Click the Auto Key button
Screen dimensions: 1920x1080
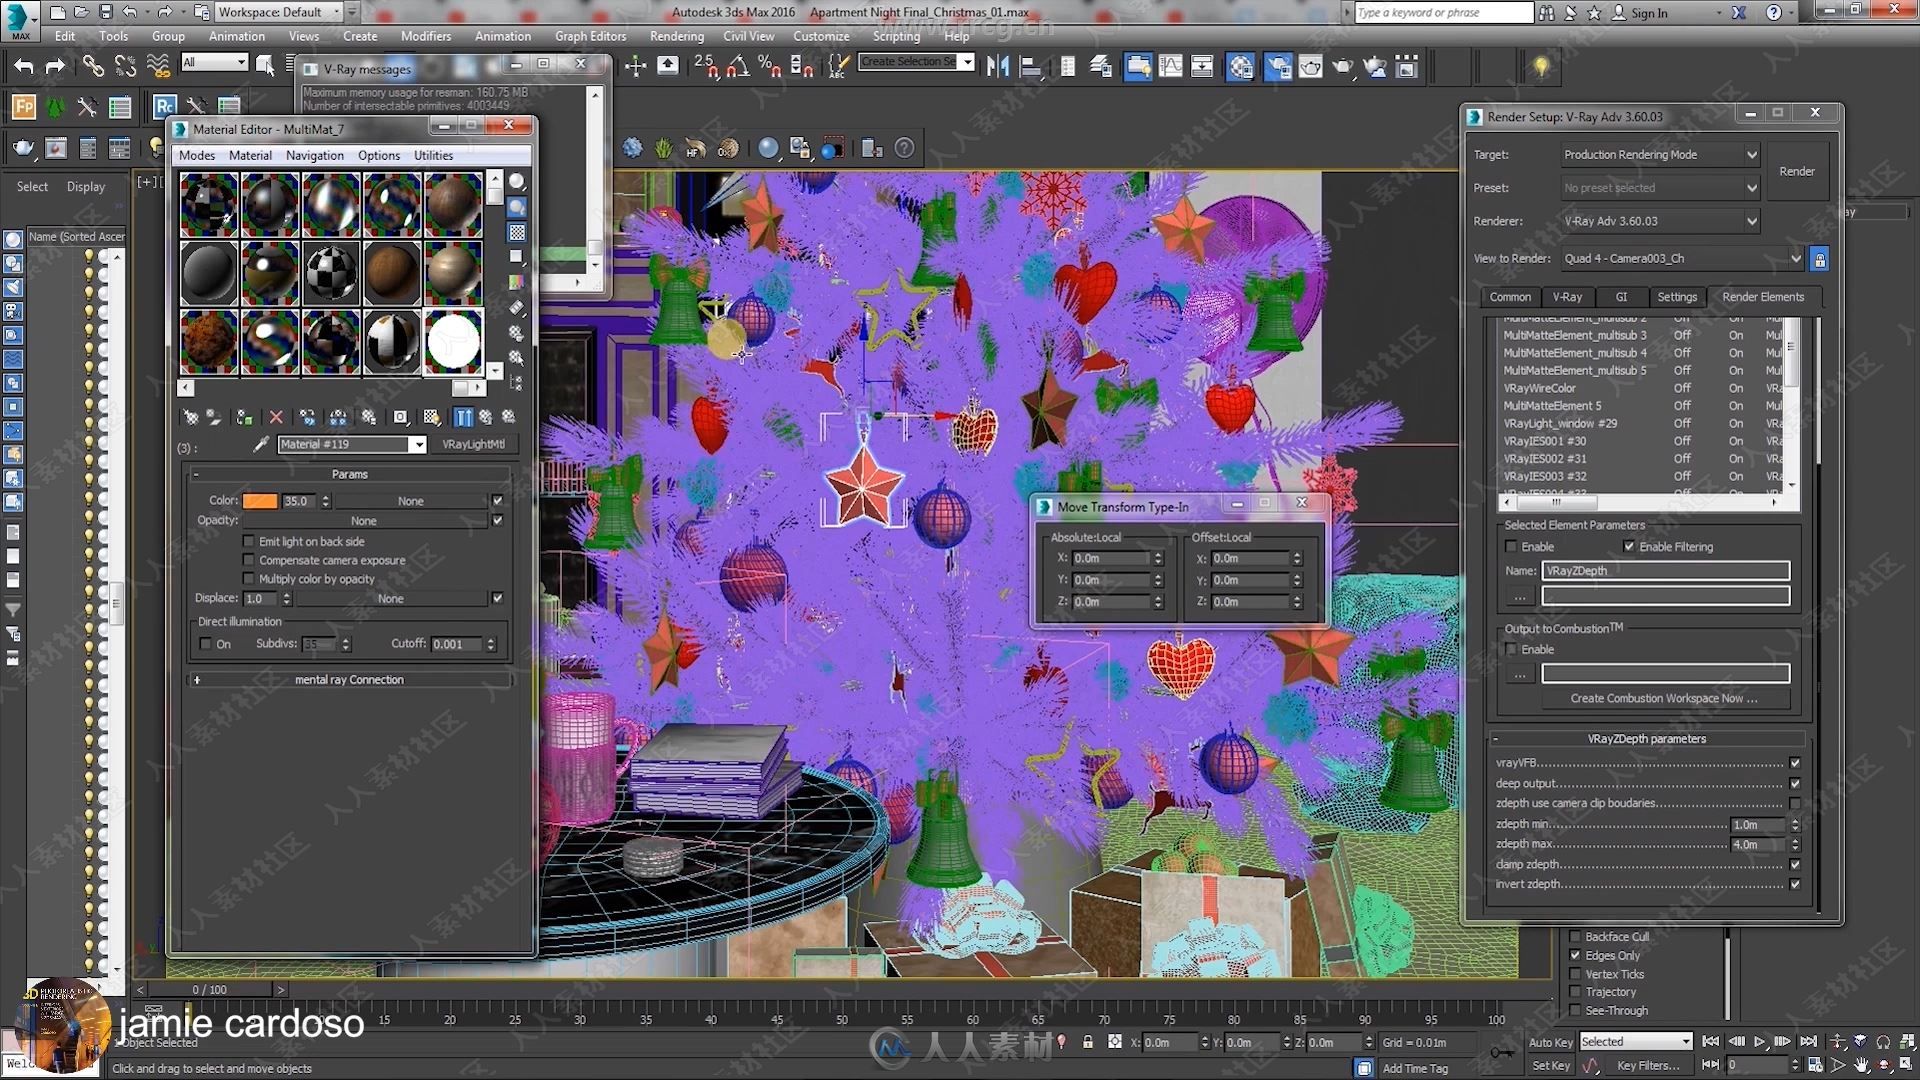click(1551, 1042)
